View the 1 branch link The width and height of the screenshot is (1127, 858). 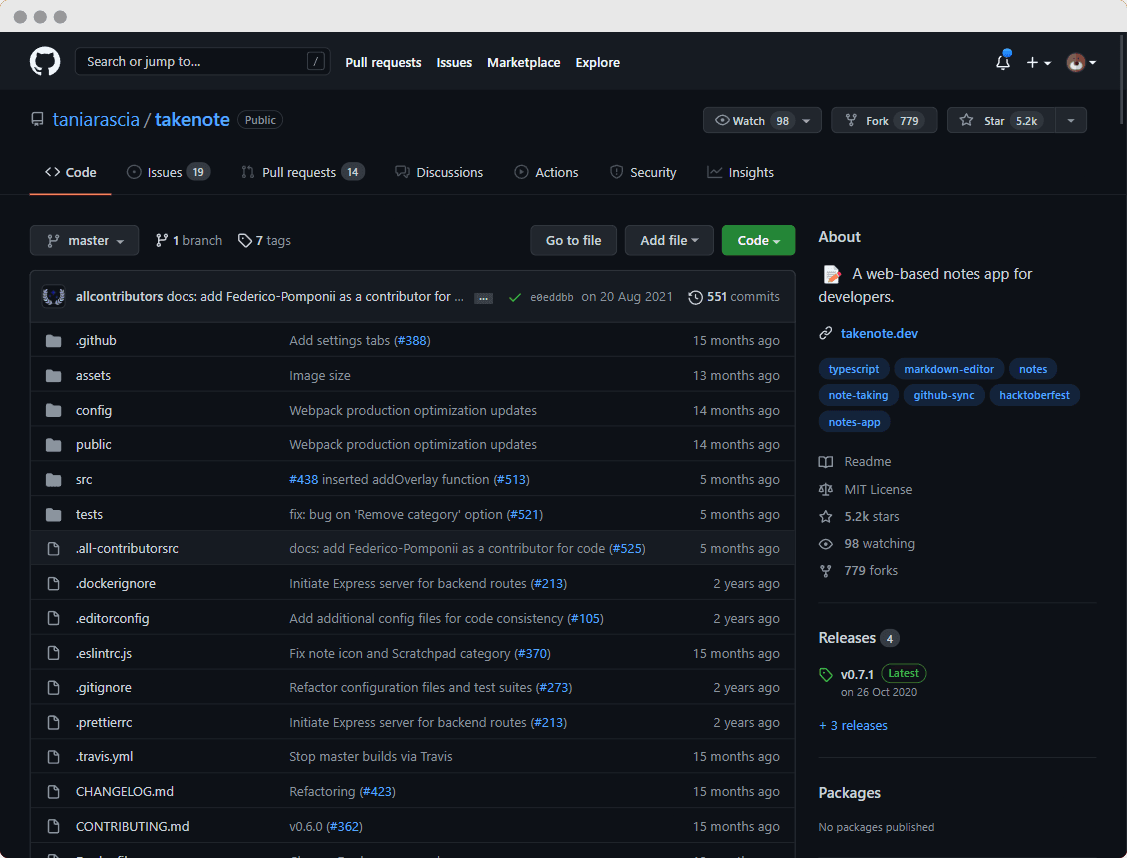(x=189, y=241)
